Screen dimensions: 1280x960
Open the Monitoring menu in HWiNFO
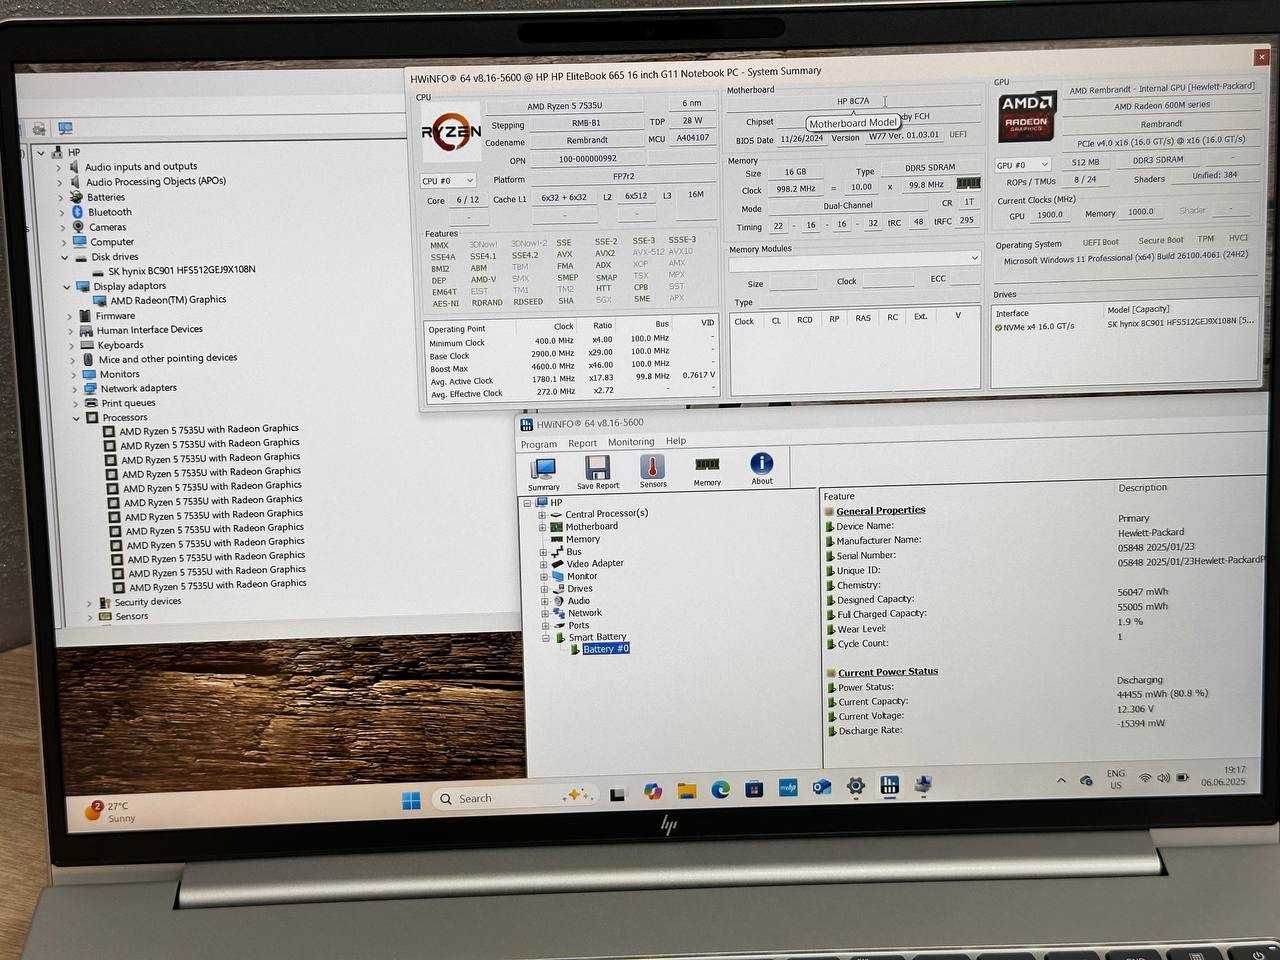632,442
